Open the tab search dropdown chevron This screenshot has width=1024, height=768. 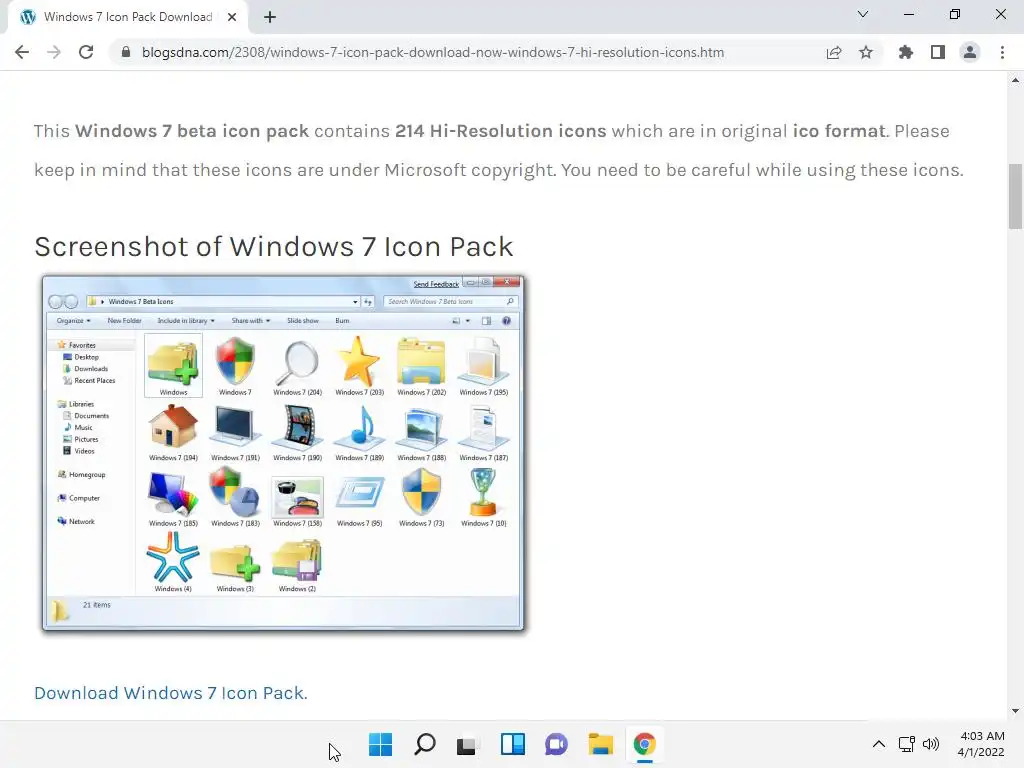coord(863,14)
